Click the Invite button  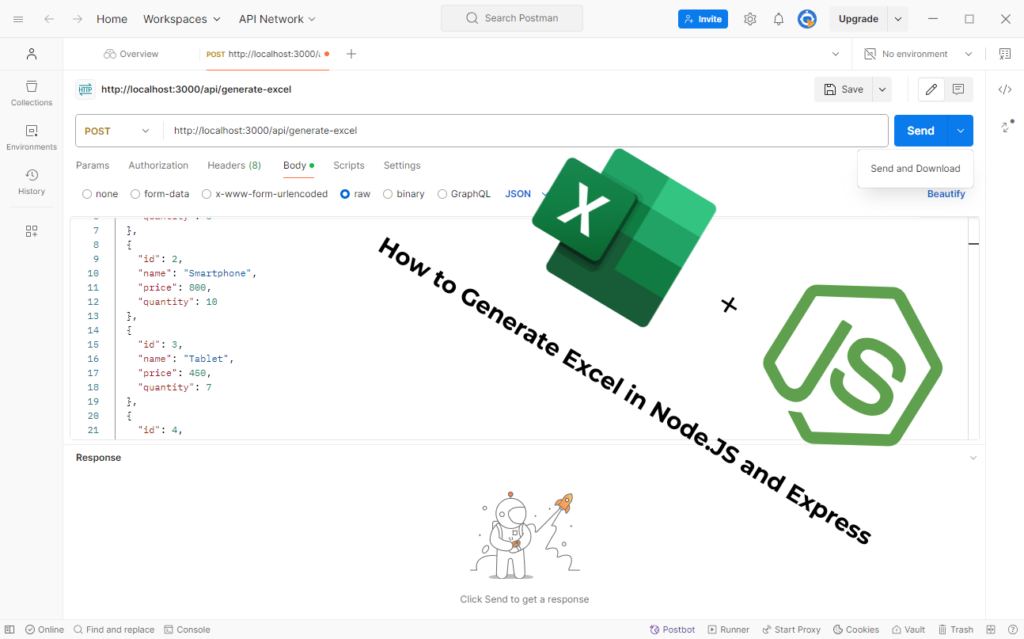coord(703,19)
